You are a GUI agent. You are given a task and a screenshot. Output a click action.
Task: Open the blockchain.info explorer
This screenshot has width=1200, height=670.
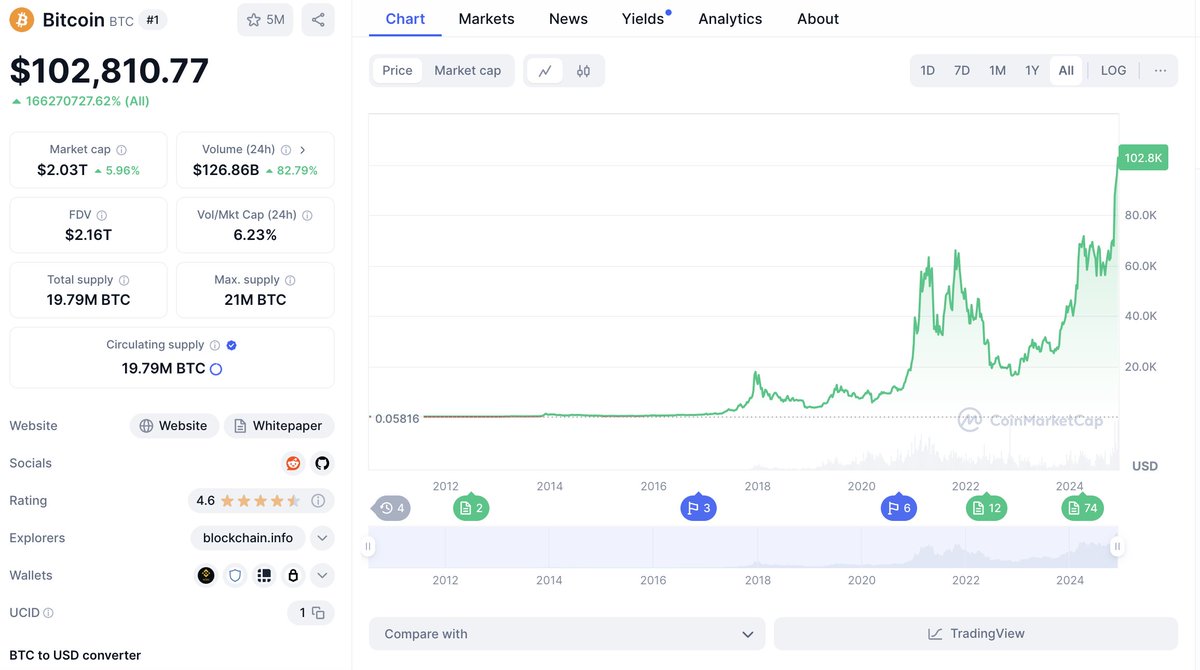pyautogui.click(x=248, y=538)
